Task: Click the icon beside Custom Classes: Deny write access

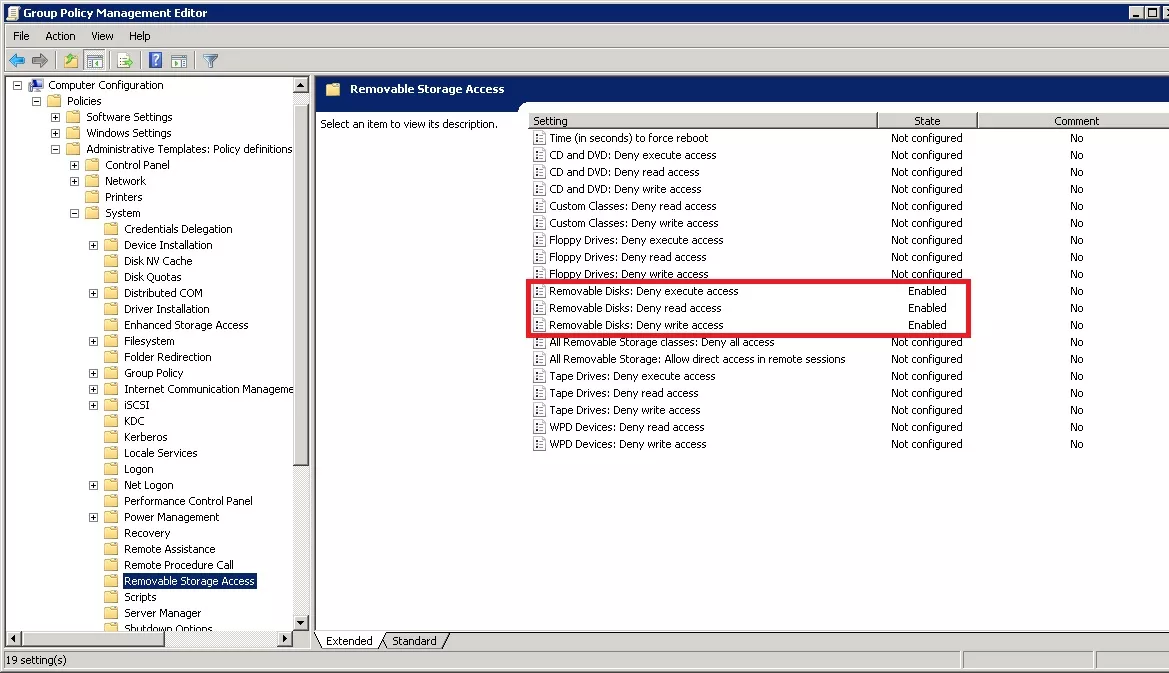Action: pos(539,223)
